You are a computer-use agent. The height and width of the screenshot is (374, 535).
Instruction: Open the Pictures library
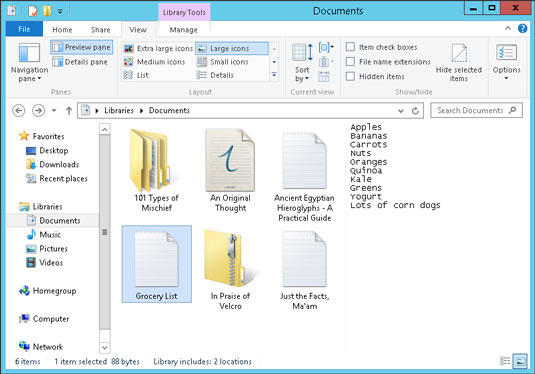pyautogui.click(x=47, y=248)
